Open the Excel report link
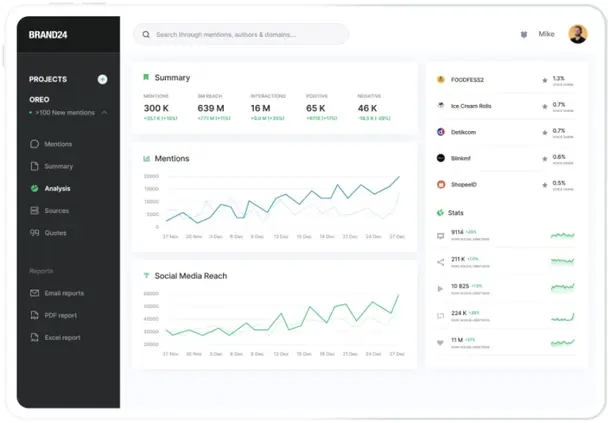The width and height of the screenshot is (608, 423). [x=62, y=338]
